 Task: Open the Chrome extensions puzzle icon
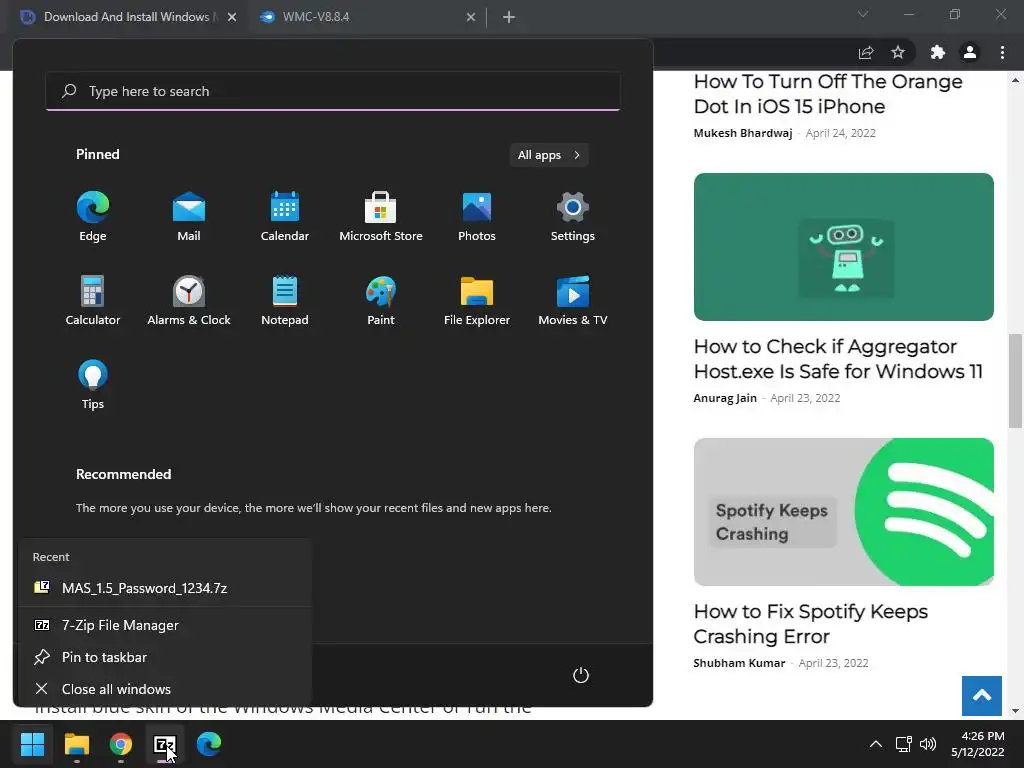click(x=938, y=52)
